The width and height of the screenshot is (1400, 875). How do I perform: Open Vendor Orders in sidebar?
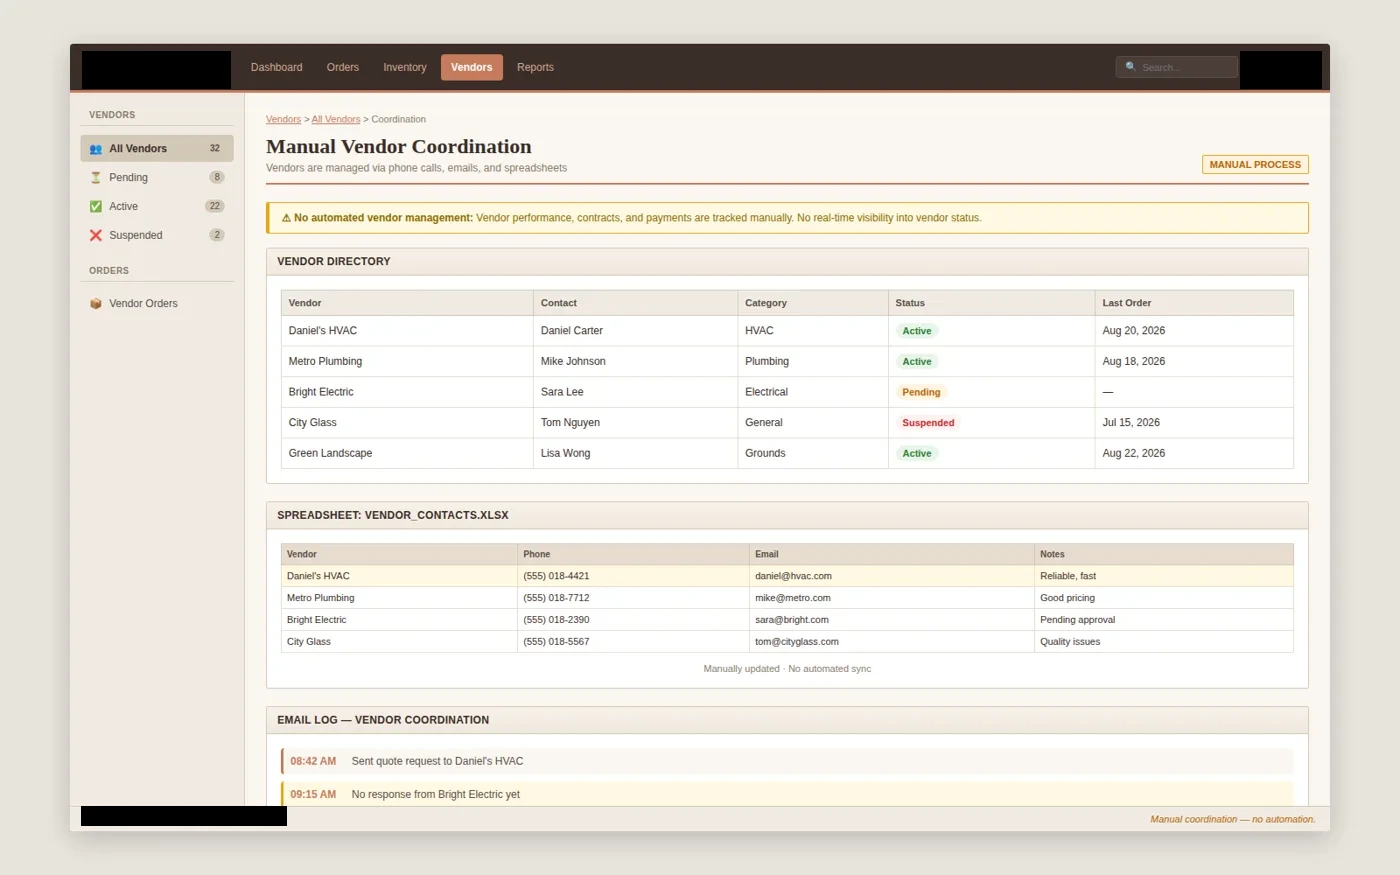coord(157,303)
